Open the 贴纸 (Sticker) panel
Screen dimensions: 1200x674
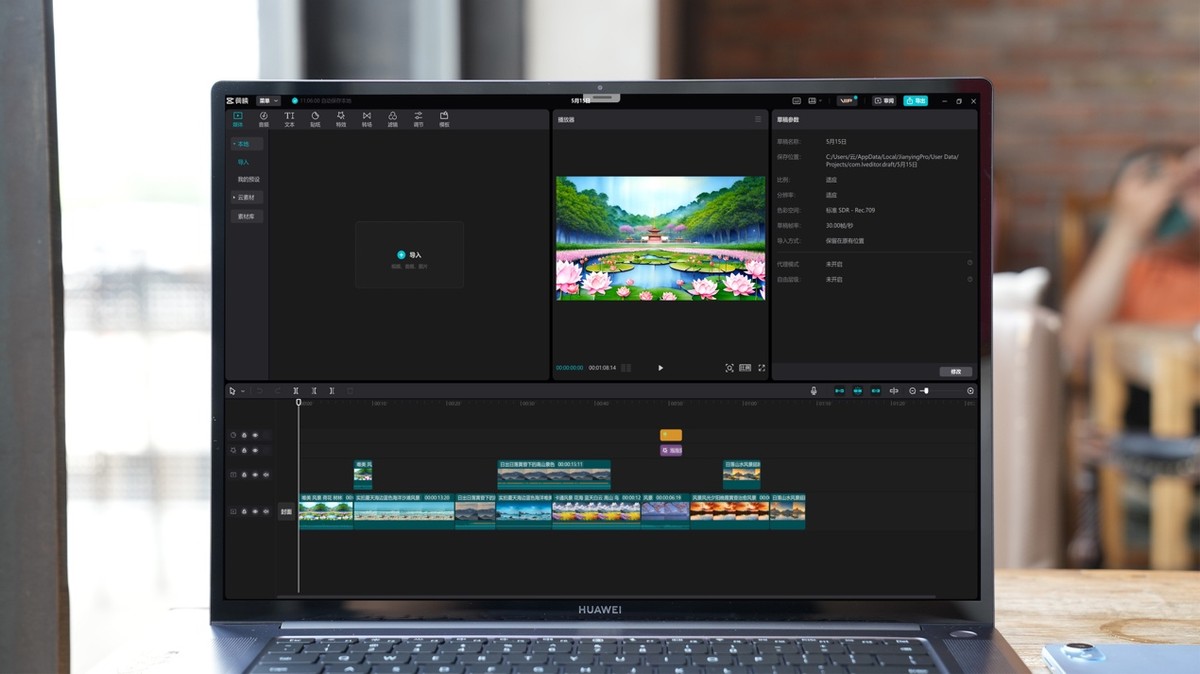(x=315, y=119)
